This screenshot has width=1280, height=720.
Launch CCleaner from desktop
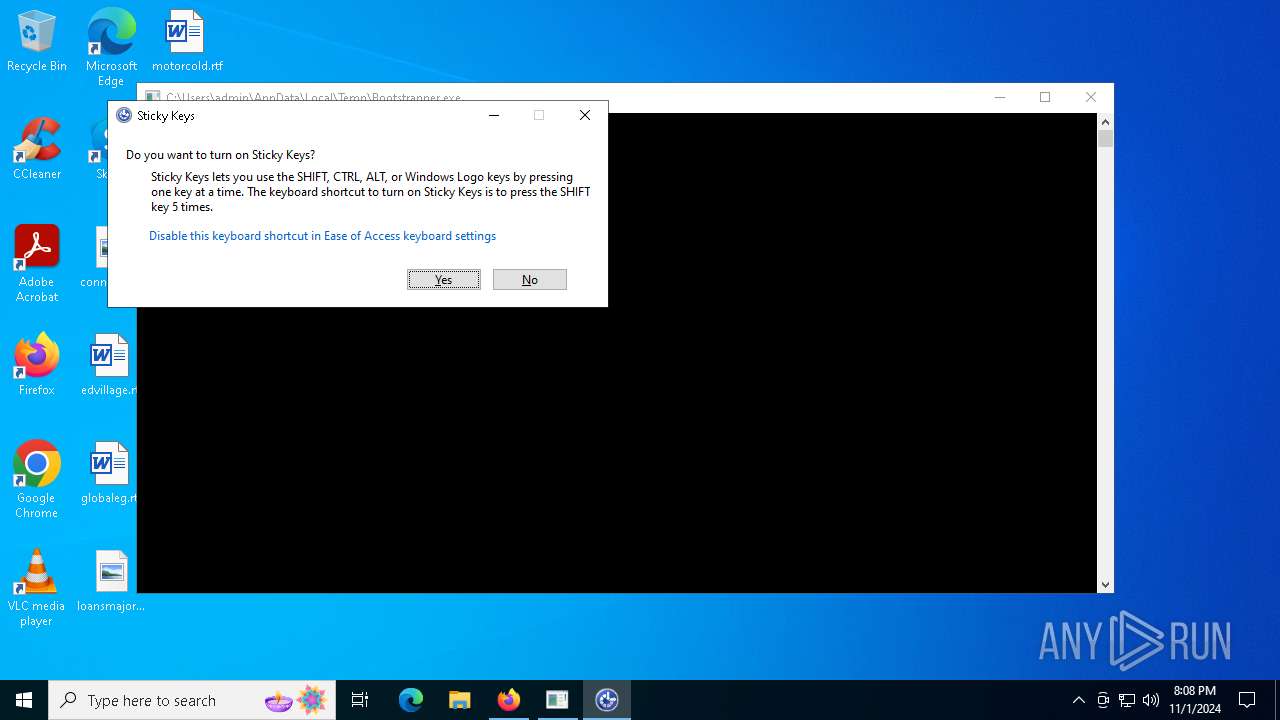37,148
